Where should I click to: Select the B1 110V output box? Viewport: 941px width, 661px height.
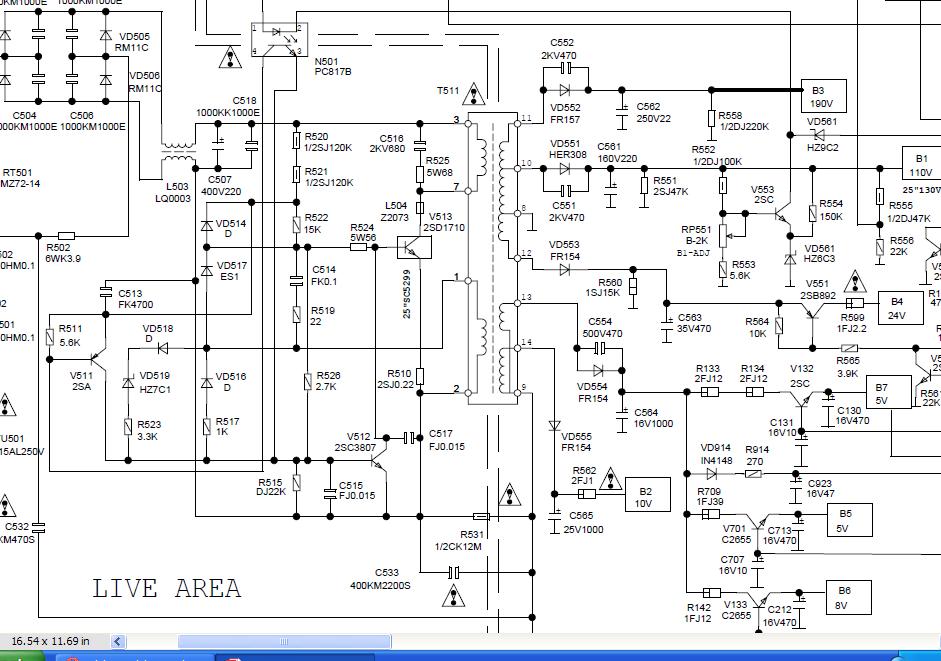(x=918, y=165)
